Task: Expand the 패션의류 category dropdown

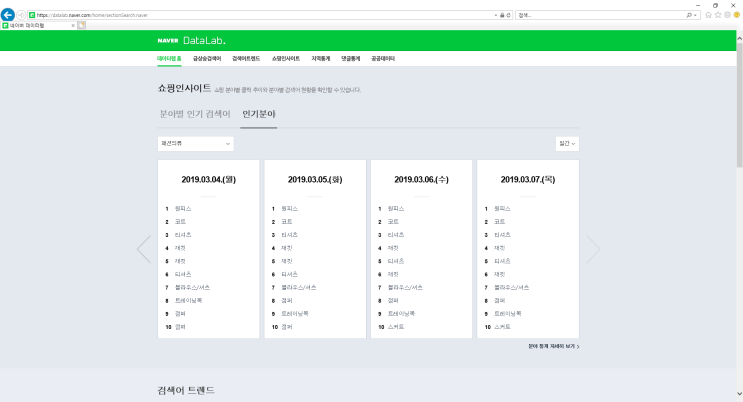Action: (x=196, y=144)
